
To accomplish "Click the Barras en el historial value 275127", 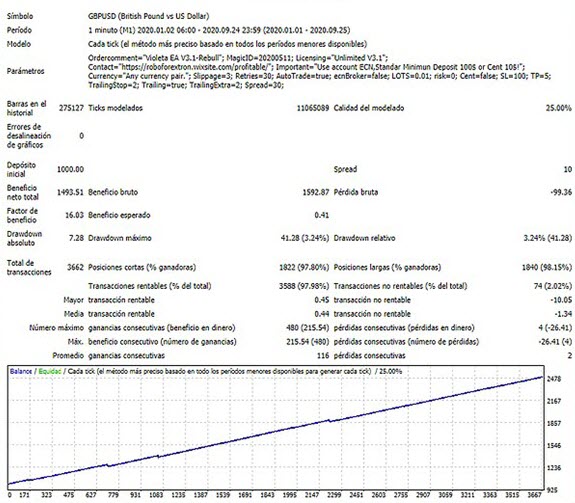I will 71,108.
